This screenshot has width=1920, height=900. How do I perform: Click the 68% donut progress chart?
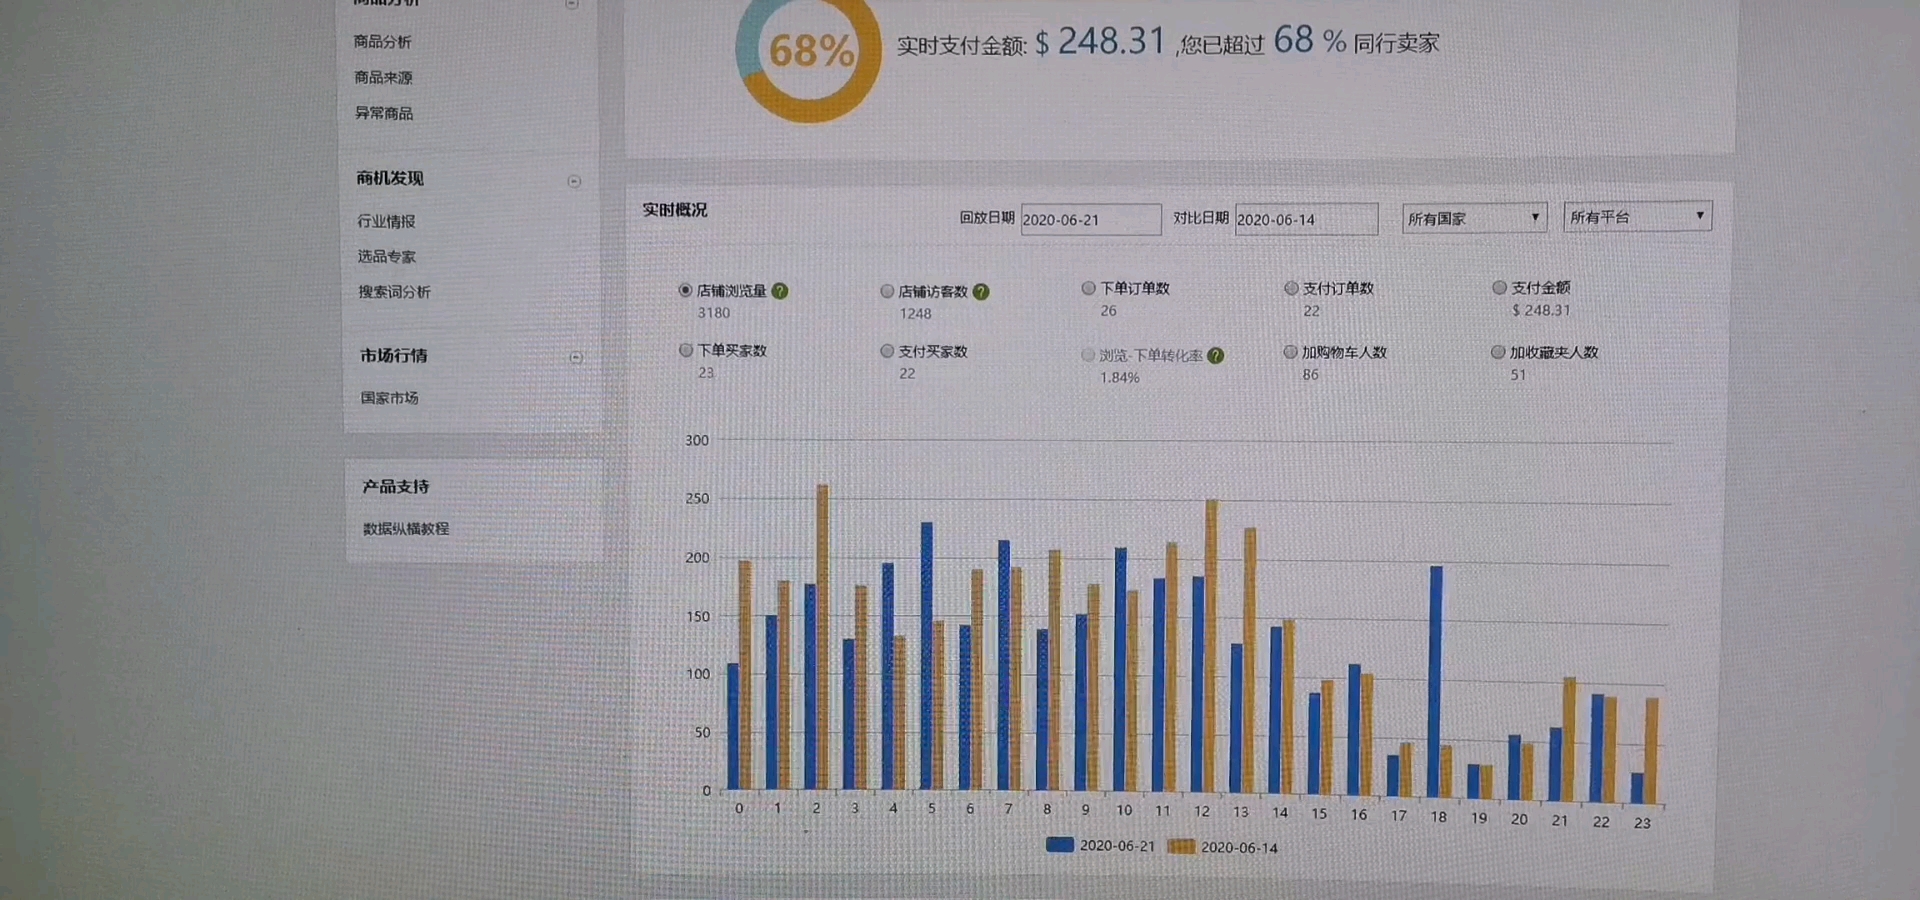click(808, 52)
